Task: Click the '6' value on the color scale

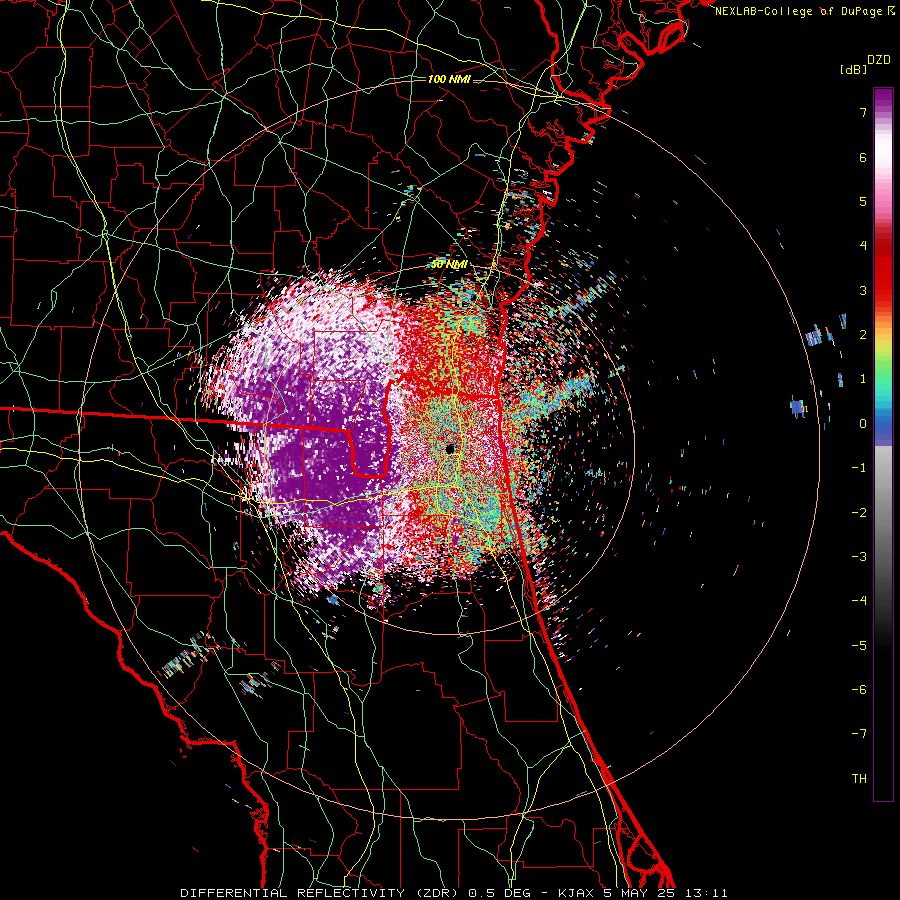Action: (x=863, y=157)
